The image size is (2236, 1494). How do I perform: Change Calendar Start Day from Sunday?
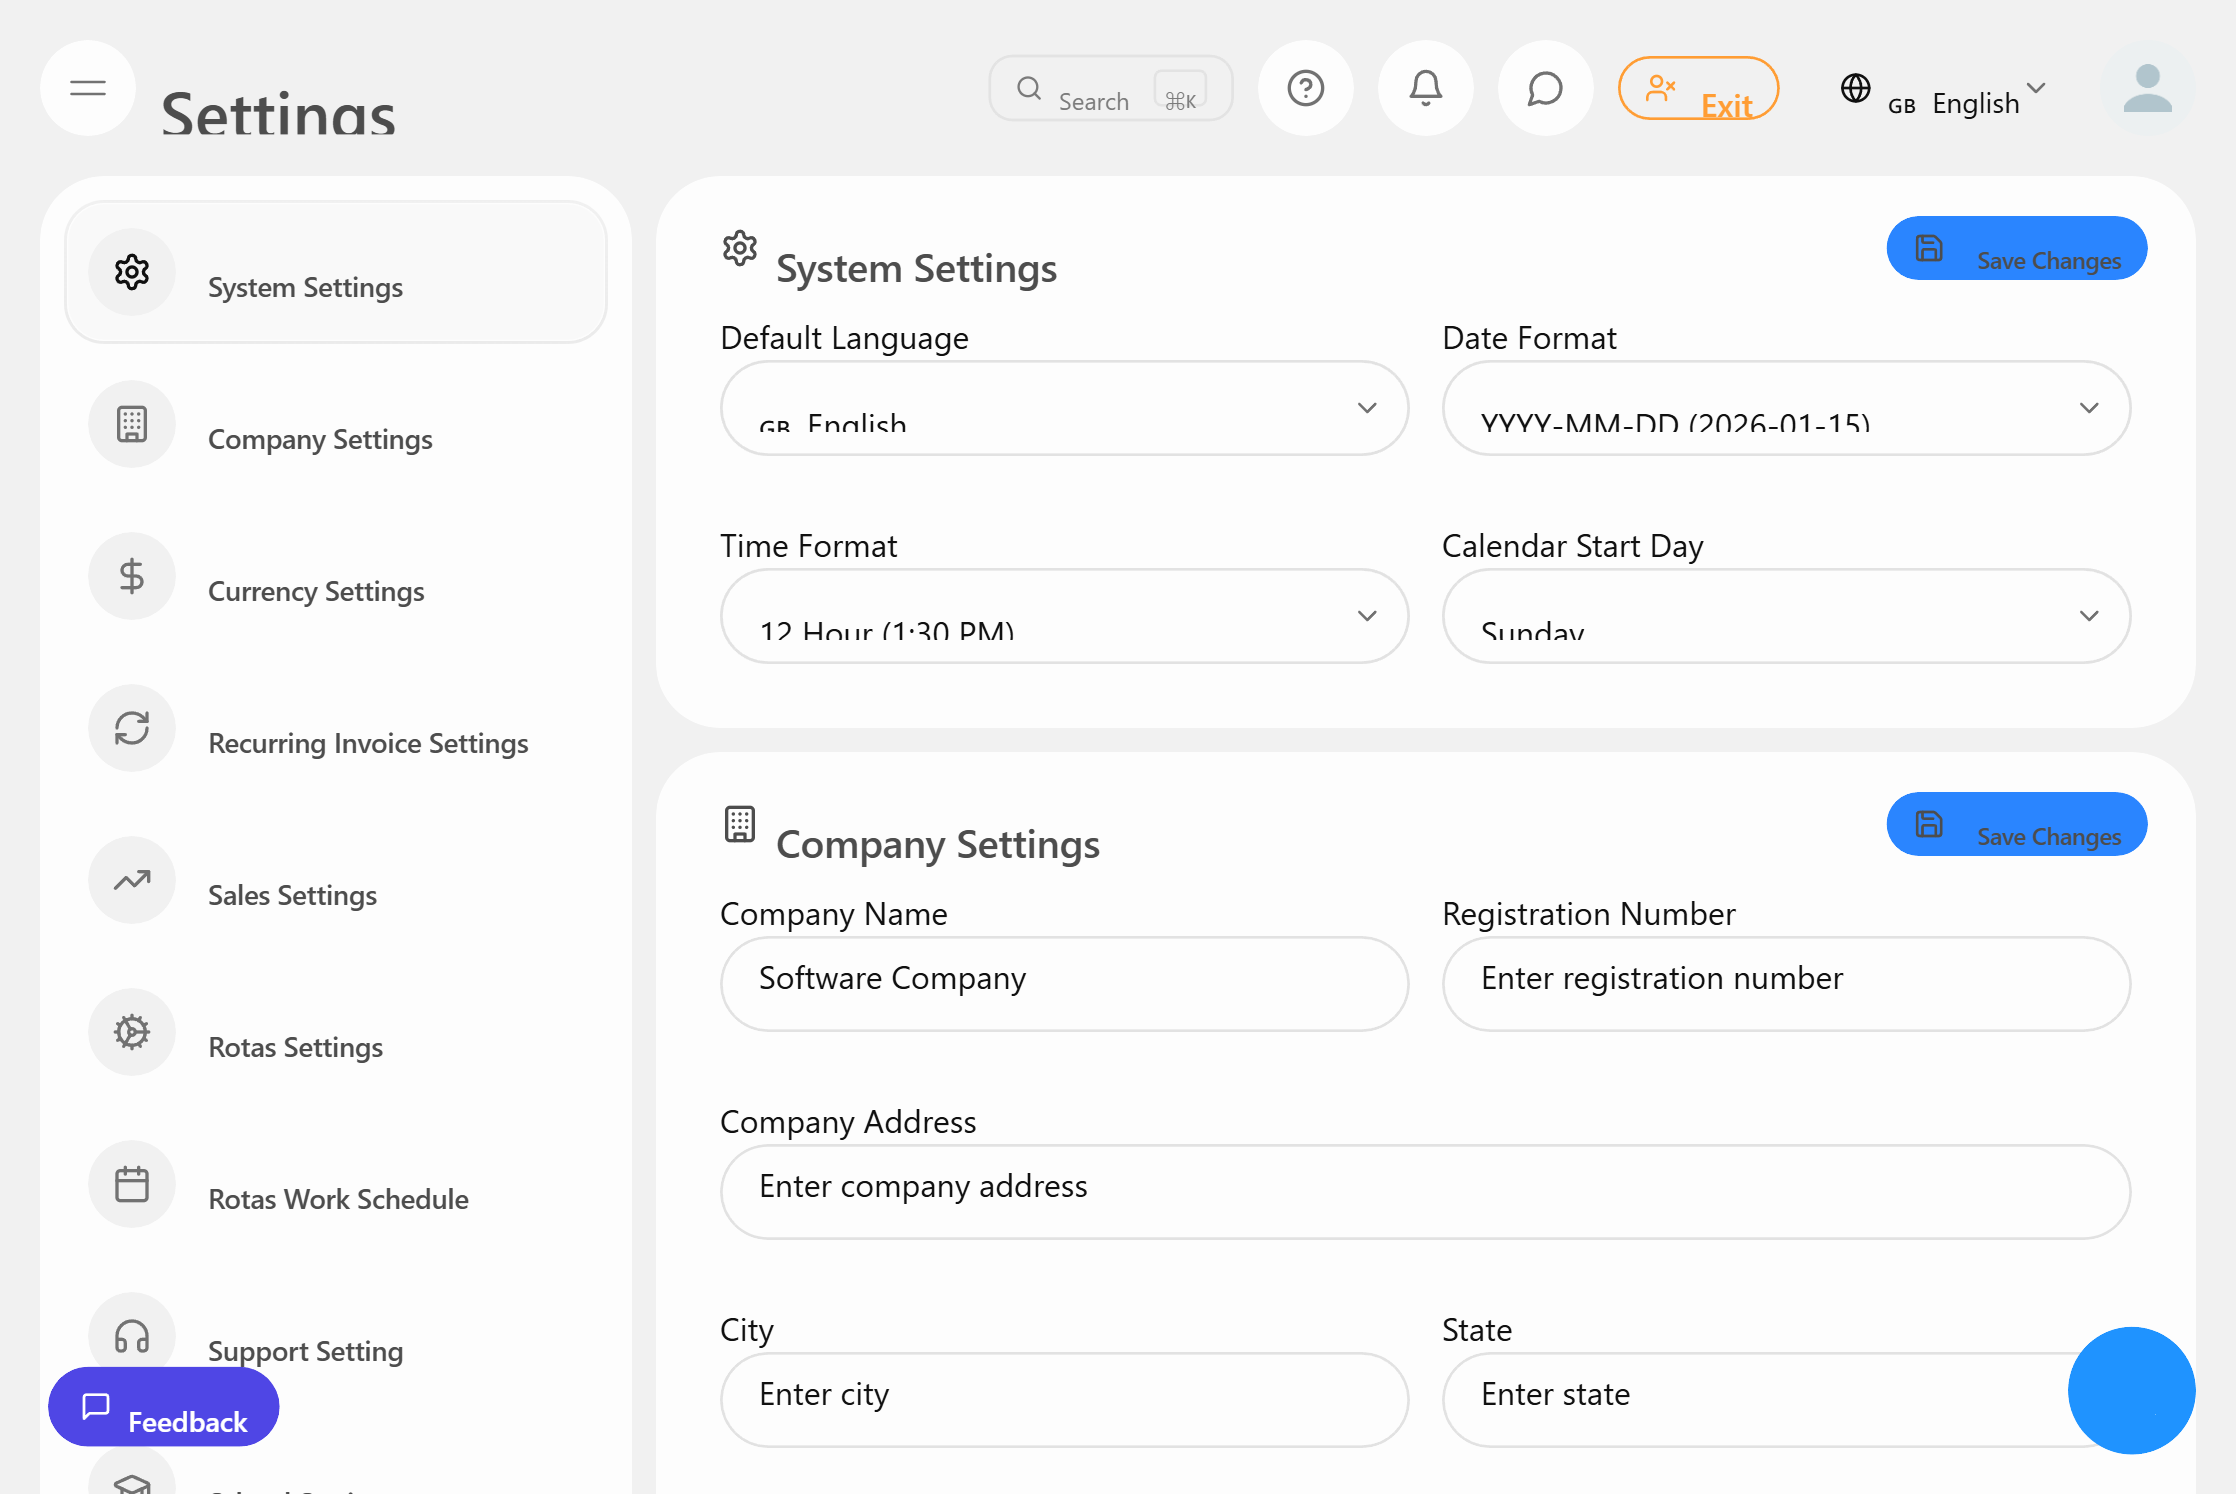point(2088,616)
